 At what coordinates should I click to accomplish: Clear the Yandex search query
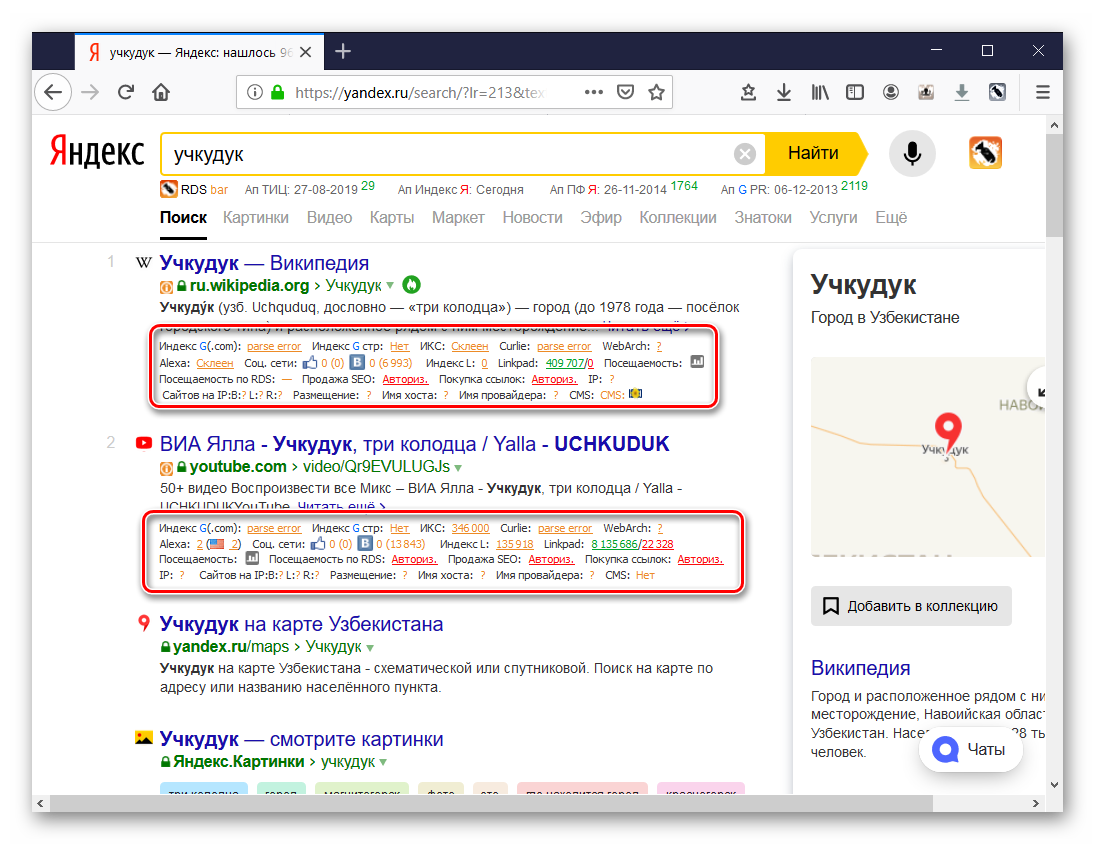[745, 154]
